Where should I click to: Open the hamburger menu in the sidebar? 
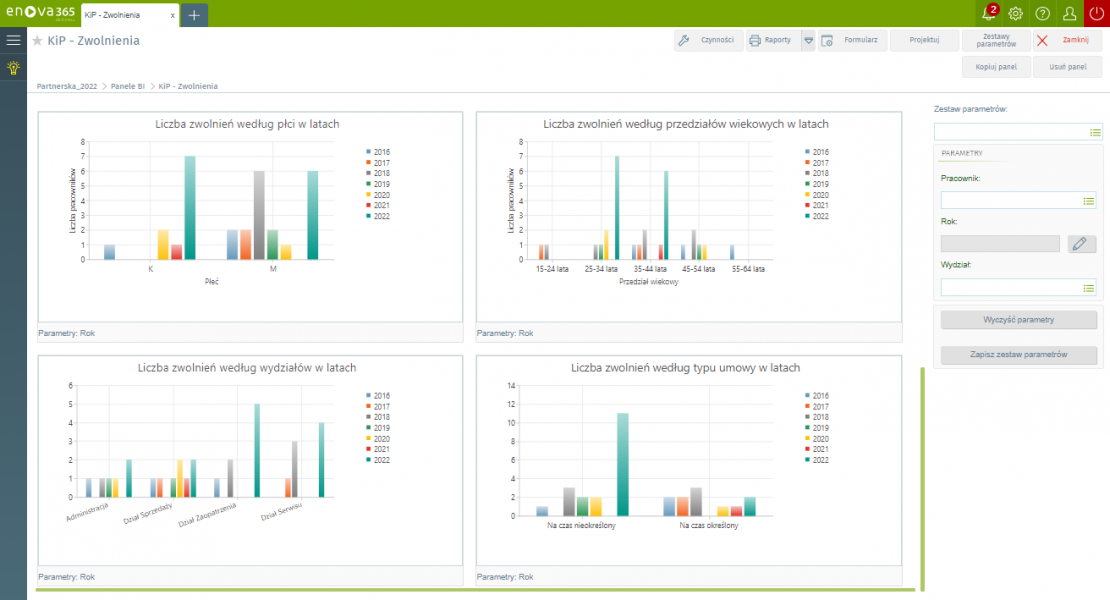[13, 40]
